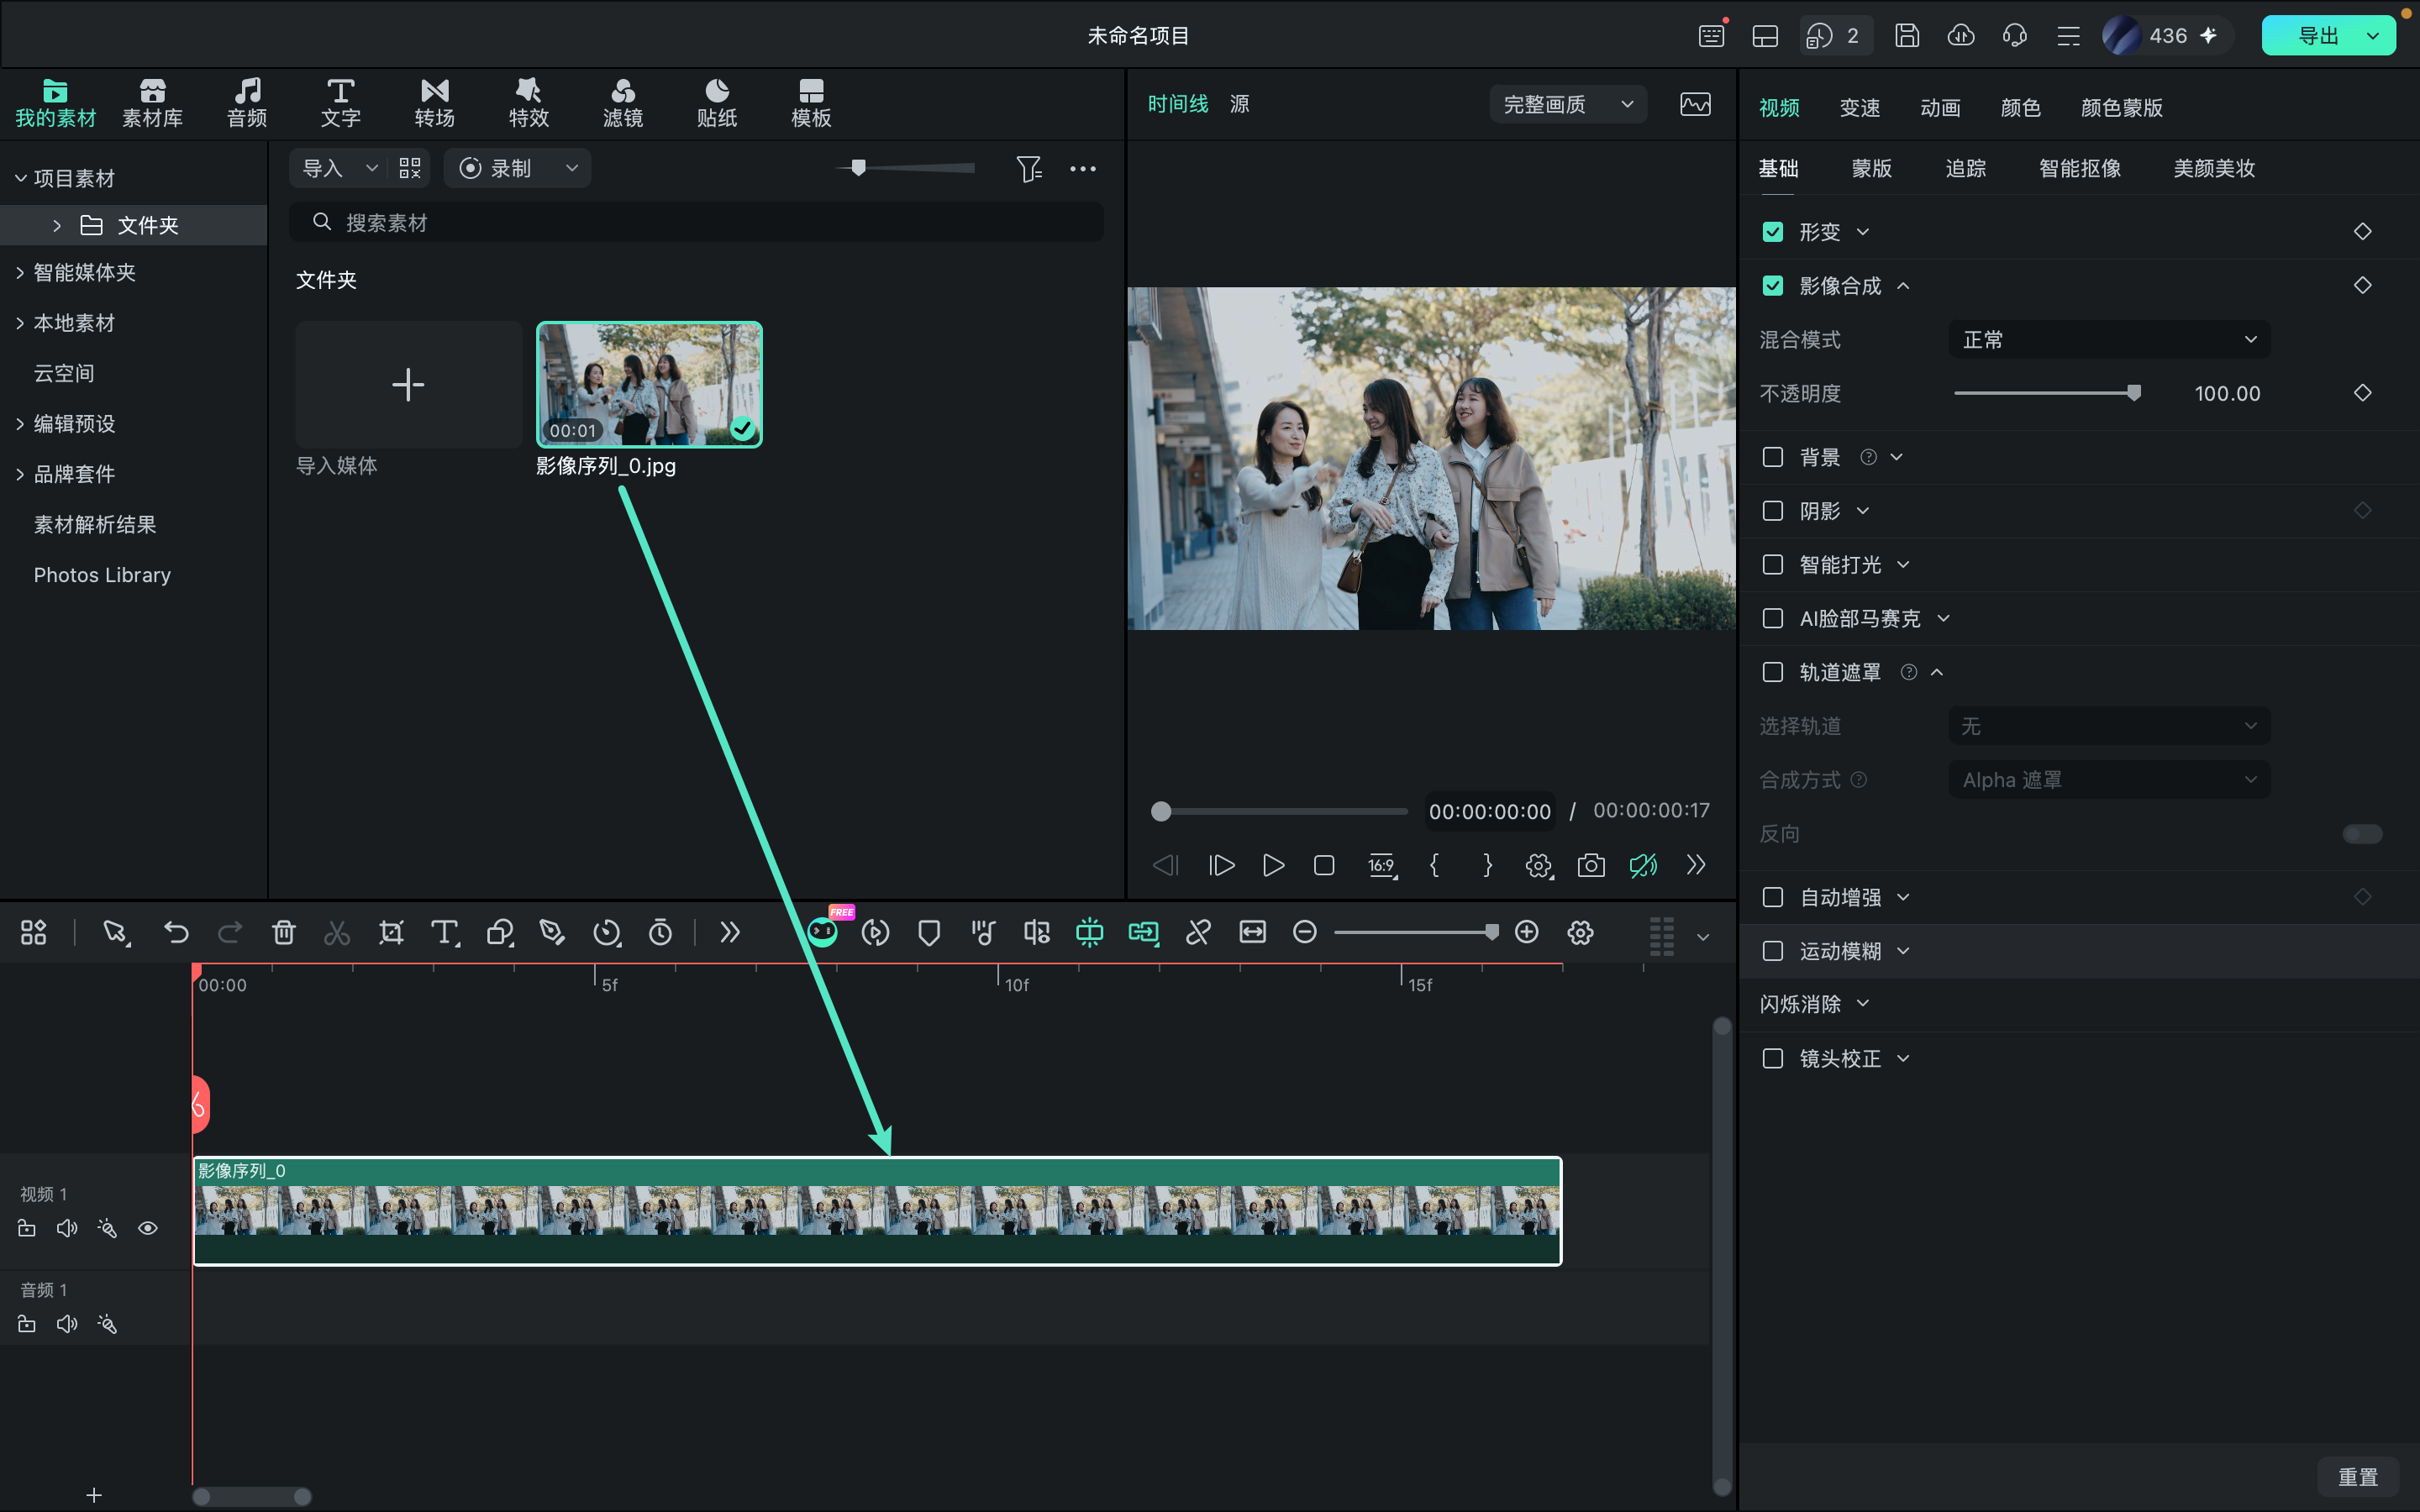The image size is (2420, 1512).
Task: Zoom in timeline with plus icon
Action: (1526, 932)
